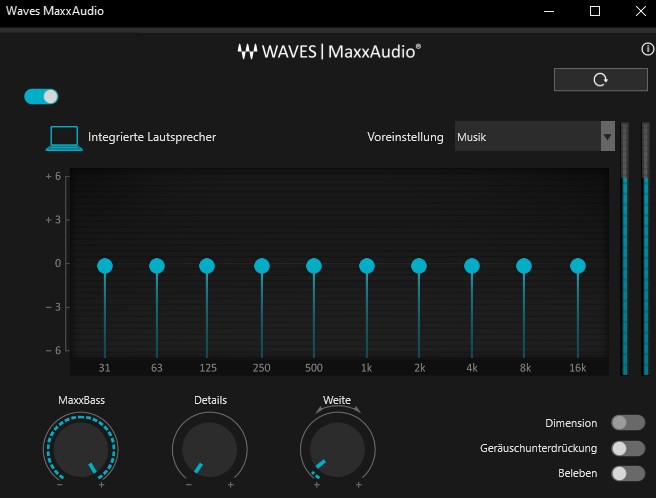The height and width of the screenshot is (498, 656).
Task: Click the +6 scale label
Action: [x=53, y=176]
